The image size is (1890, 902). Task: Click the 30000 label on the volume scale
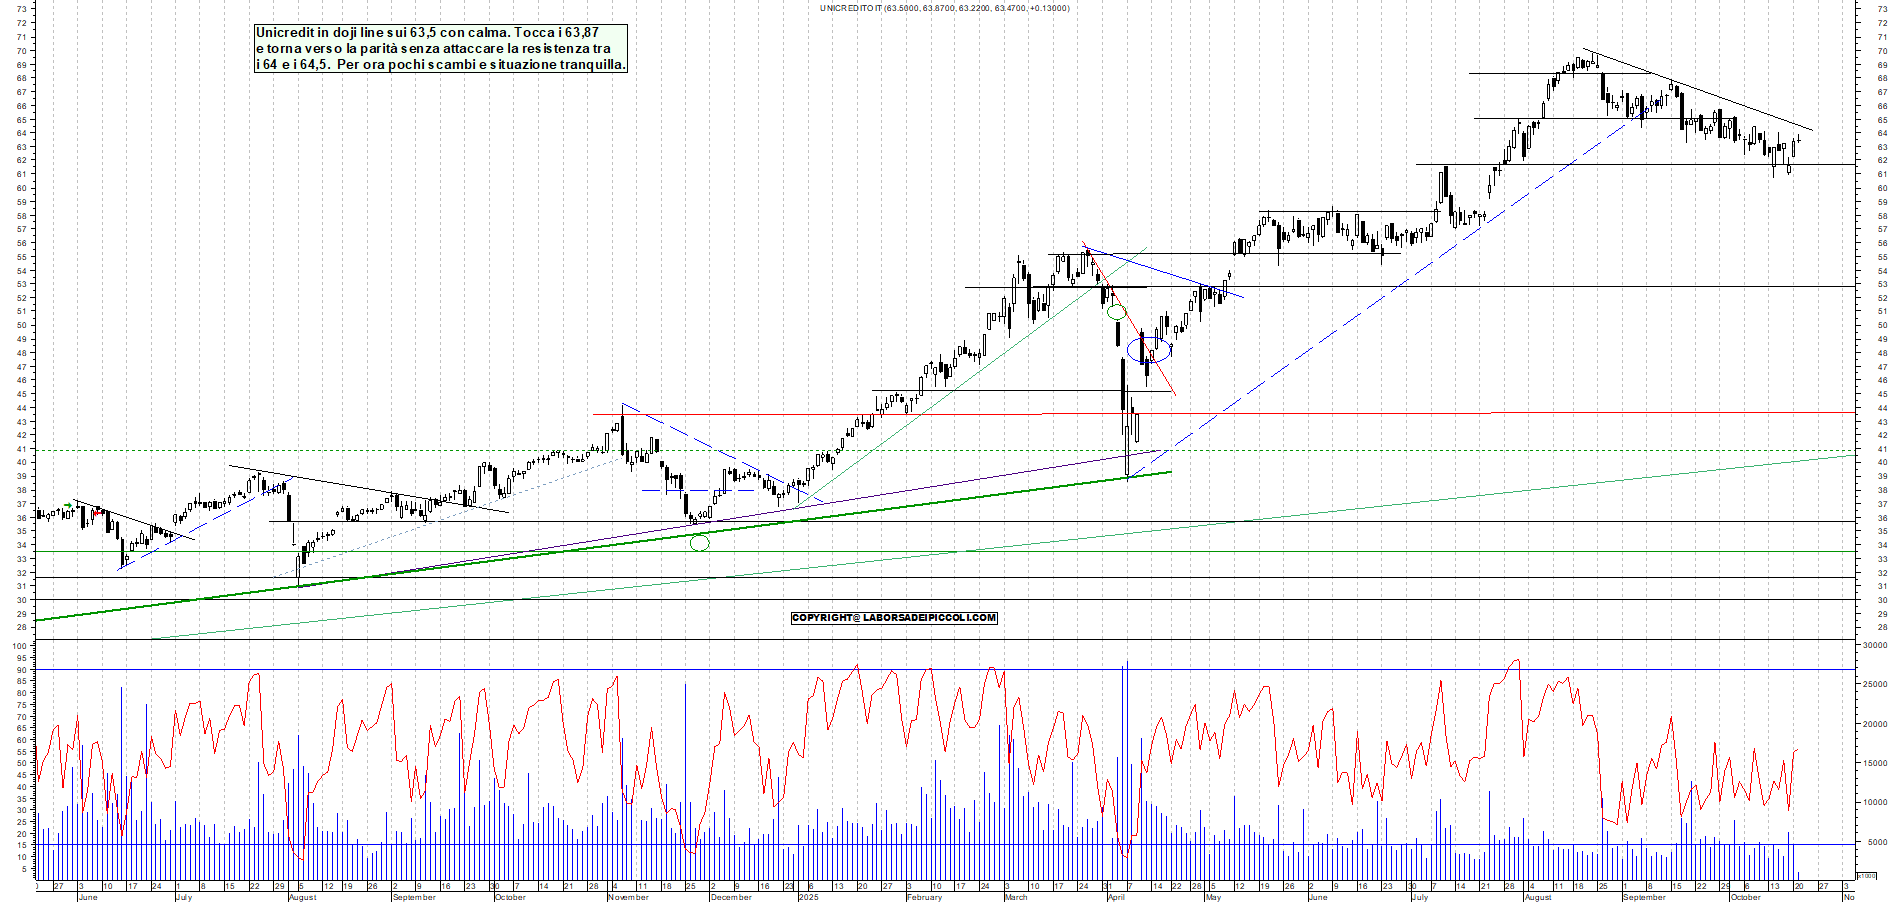coord(1873,646)
